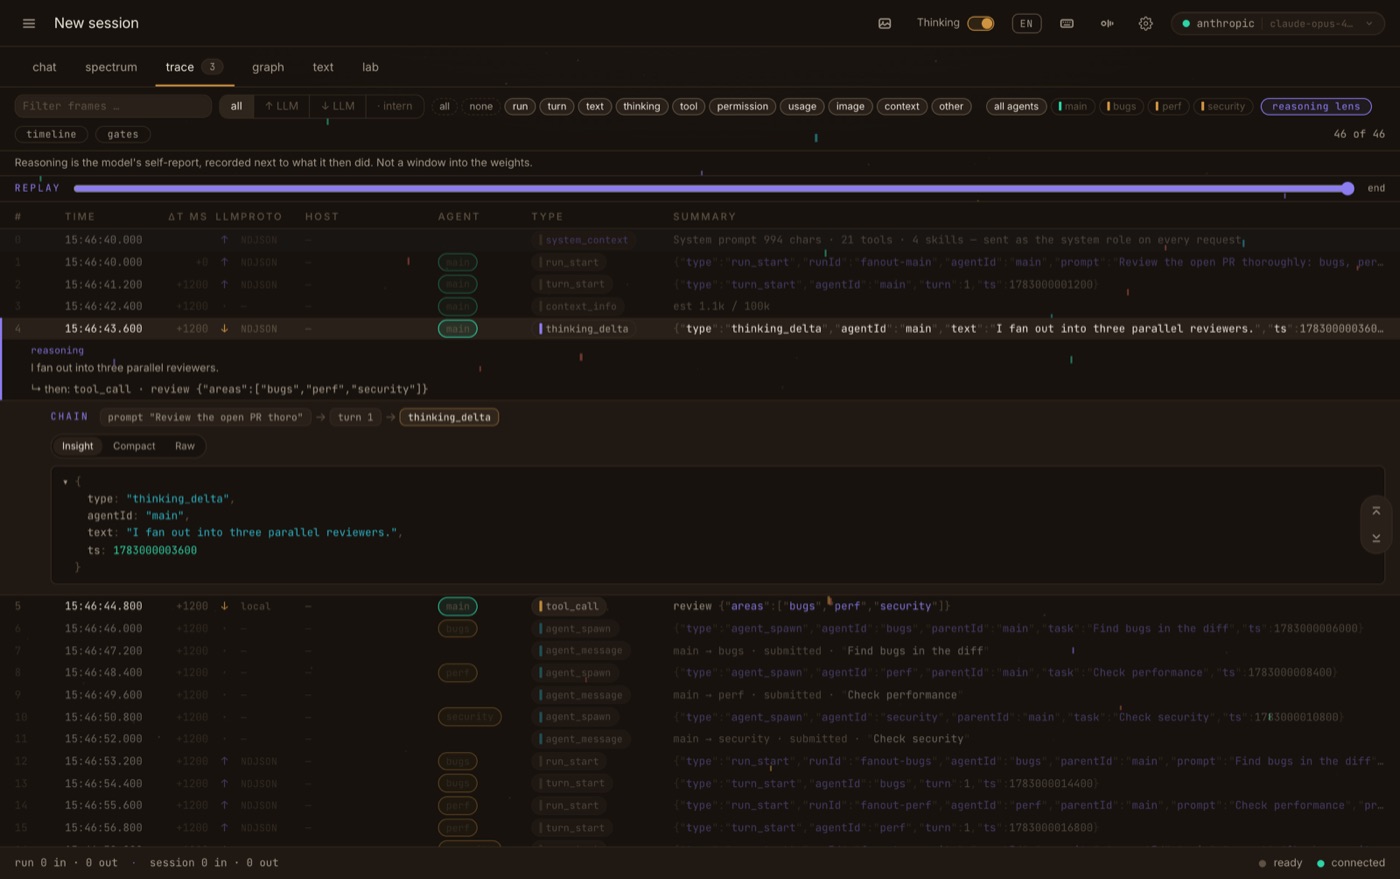Open the hamburger menu beside New session
This screenshot has width=1400, height=879.
29,23
